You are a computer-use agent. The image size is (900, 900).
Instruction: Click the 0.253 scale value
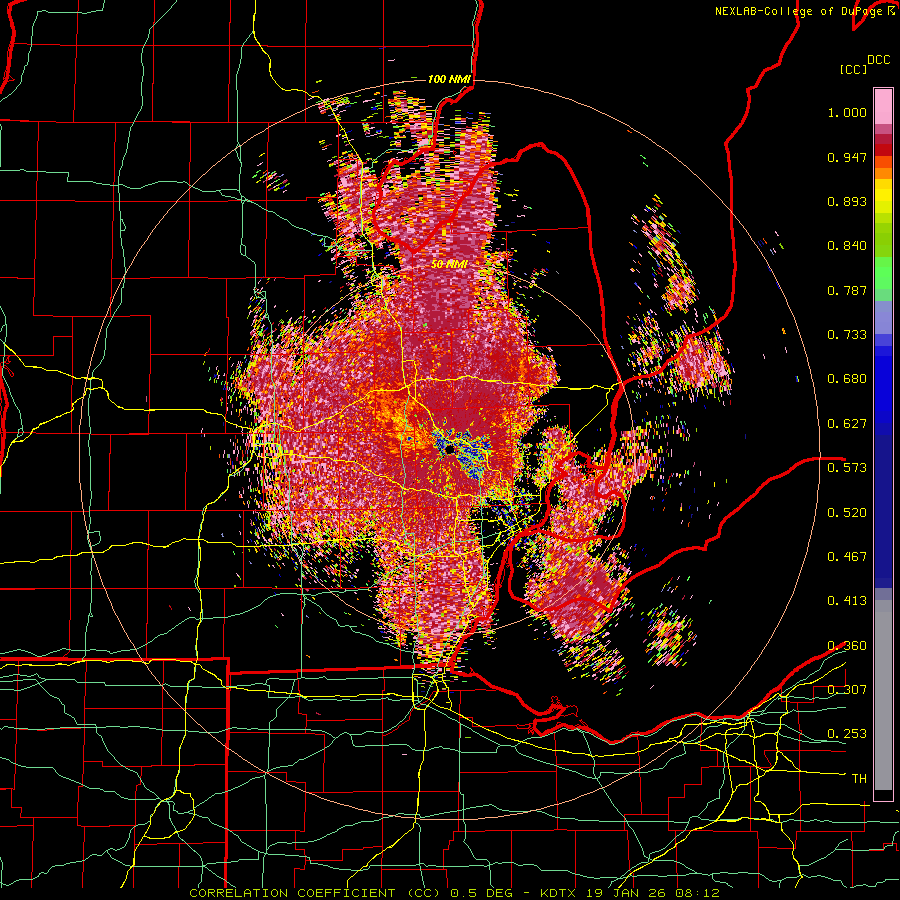click(x=847, y=734)
